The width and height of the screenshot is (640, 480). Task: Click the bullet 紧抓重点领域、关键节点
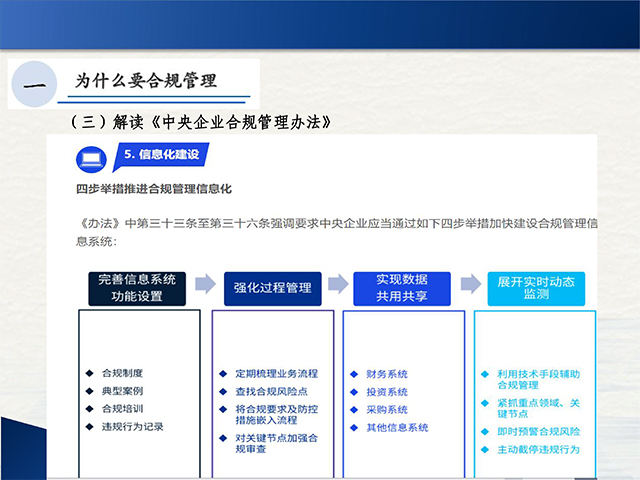[538, 408]
